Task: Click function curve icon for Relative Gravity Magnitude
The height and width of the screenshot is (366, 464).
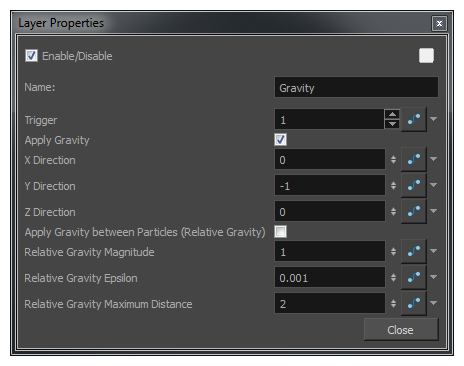Action: point(414,251)
